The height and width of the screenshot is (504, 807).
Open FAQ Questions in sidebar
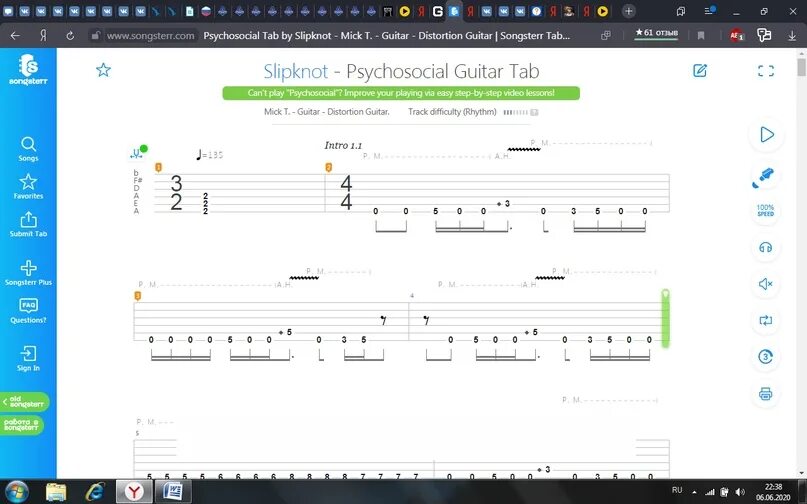28,311
